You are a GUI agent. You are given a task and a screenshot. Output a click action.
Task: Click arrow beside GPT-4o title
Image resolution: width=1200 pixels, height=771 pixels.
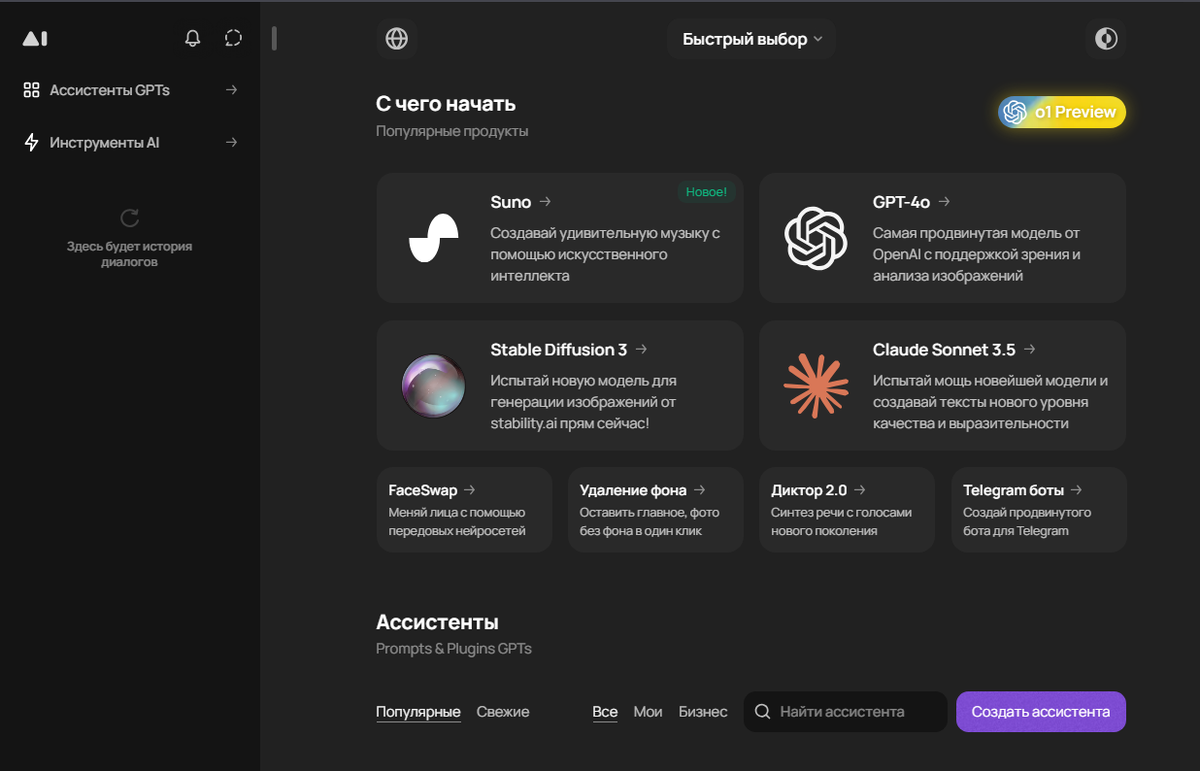pyautogui.click(x=944, y=202)
